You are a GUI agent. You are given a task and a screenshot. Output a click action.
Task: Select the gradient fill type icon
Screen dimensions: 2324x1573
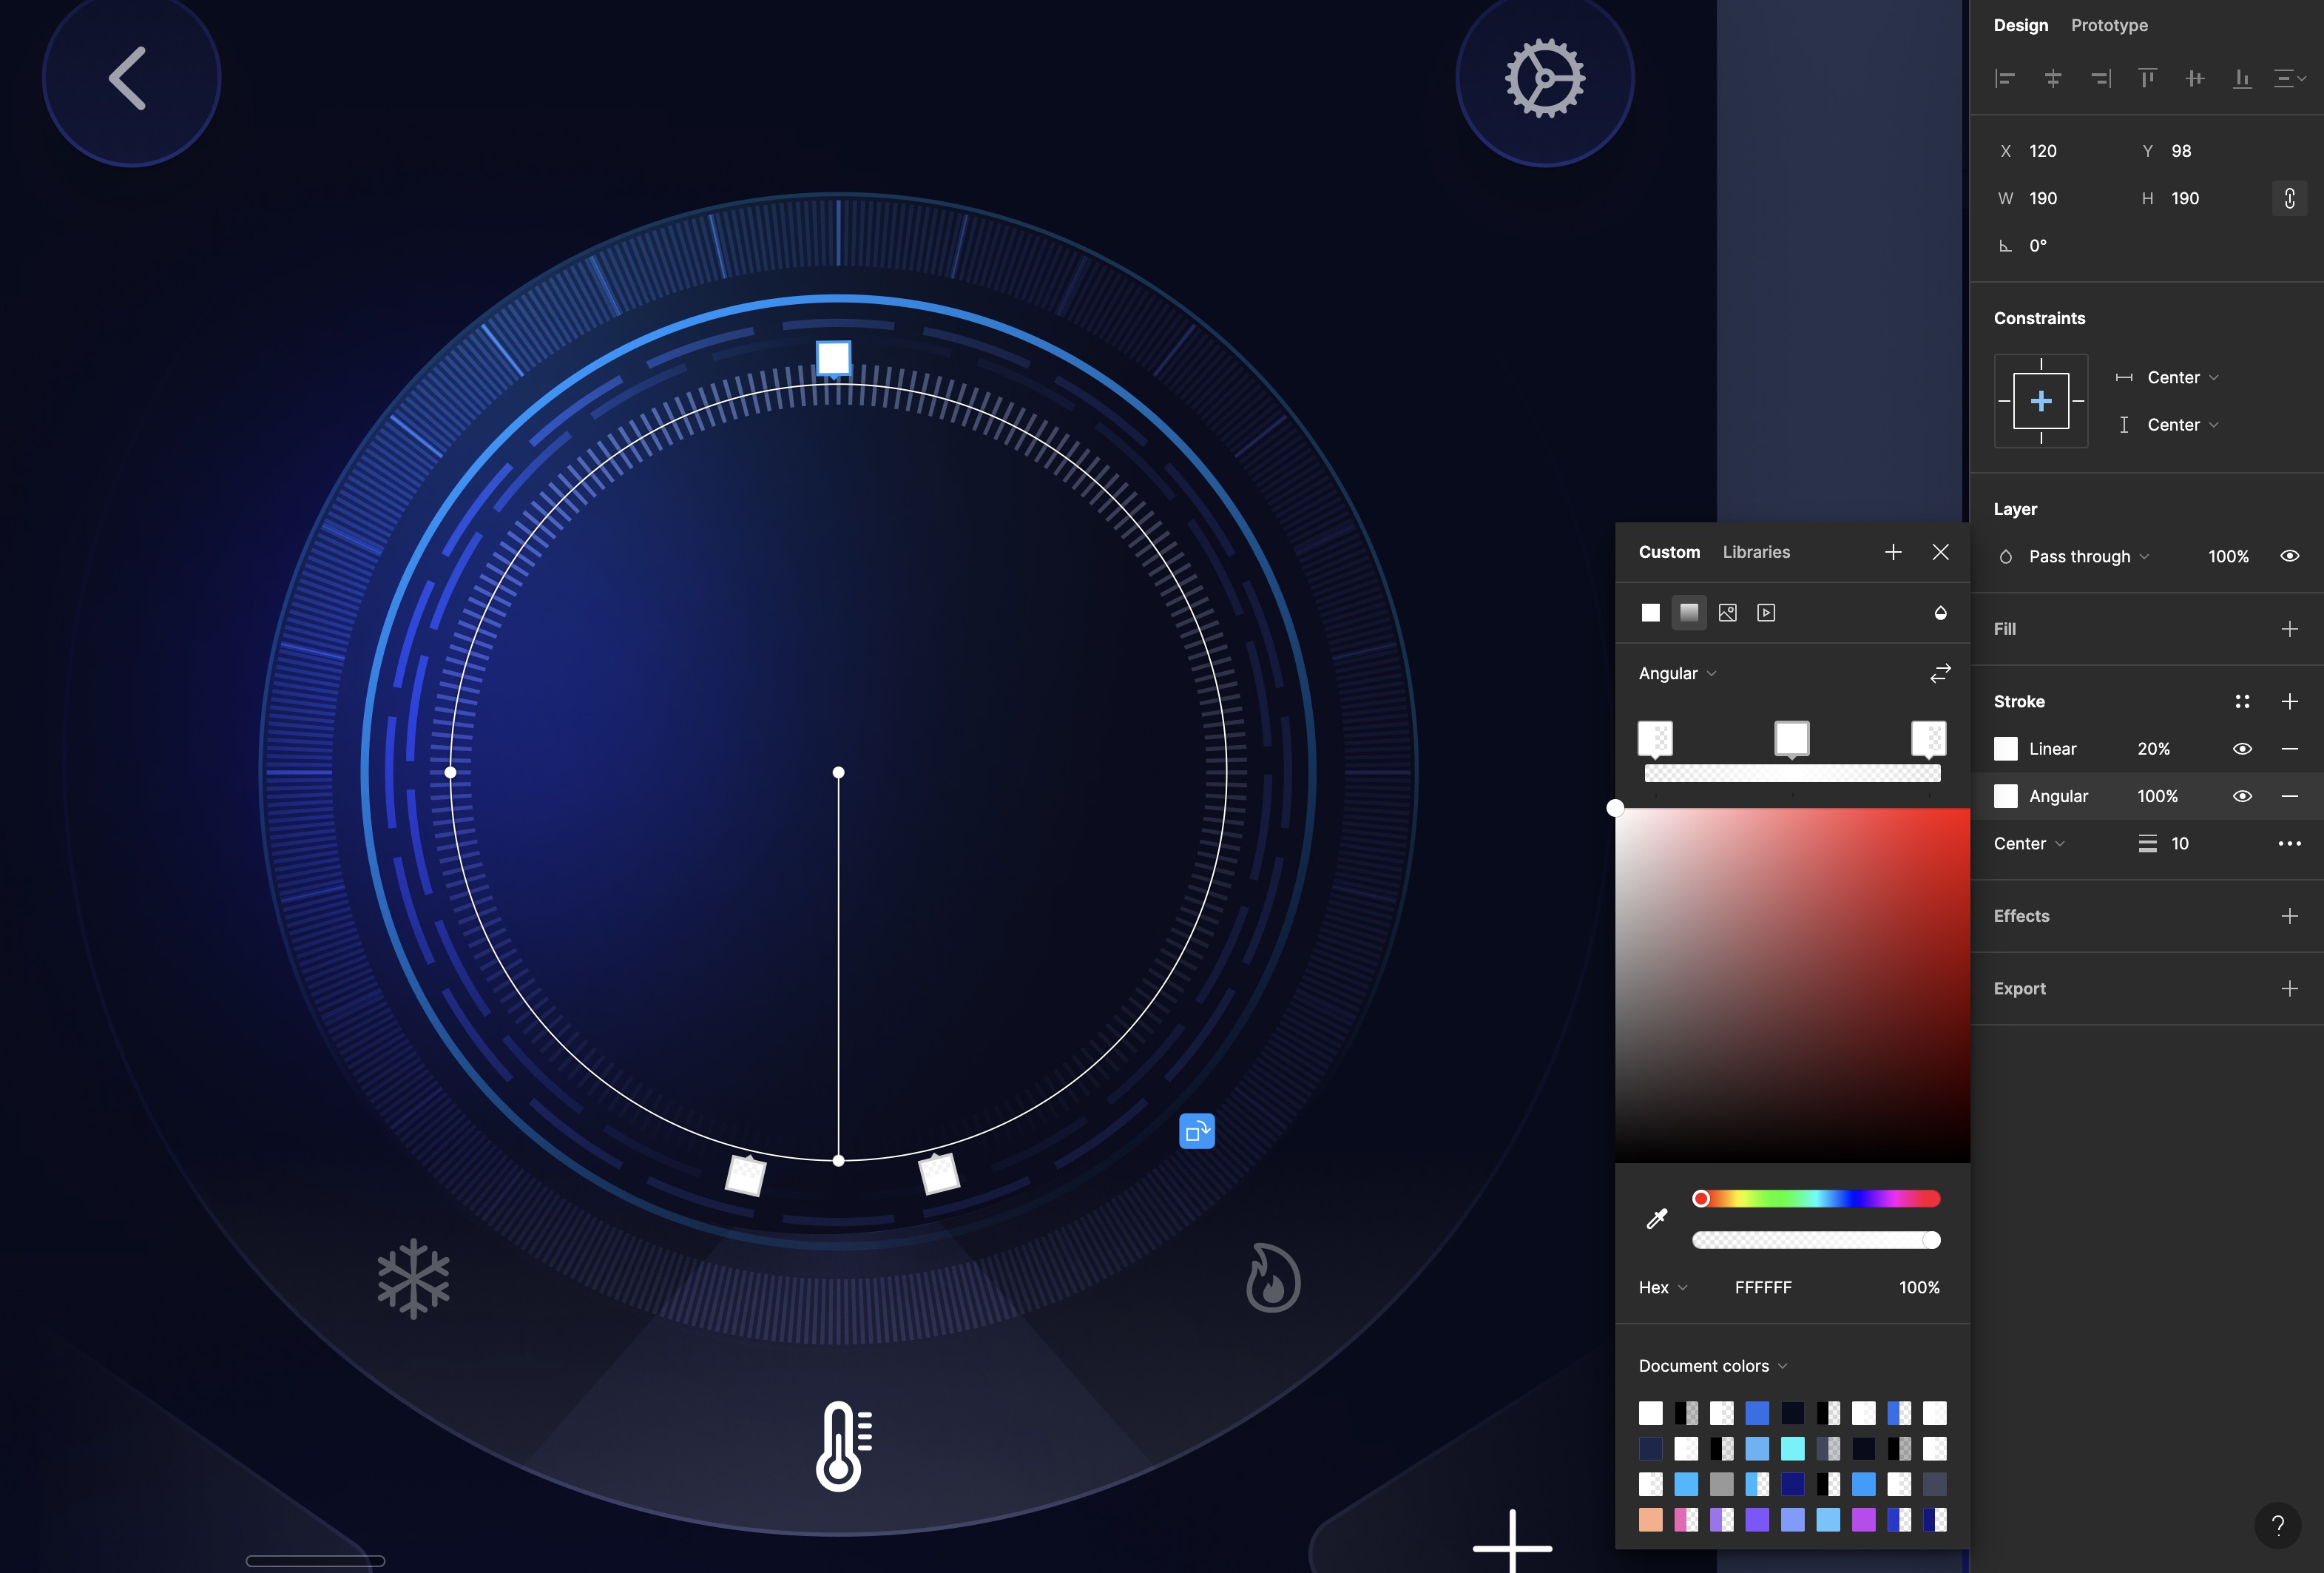pyautogui.click(x=1690, y=612)
